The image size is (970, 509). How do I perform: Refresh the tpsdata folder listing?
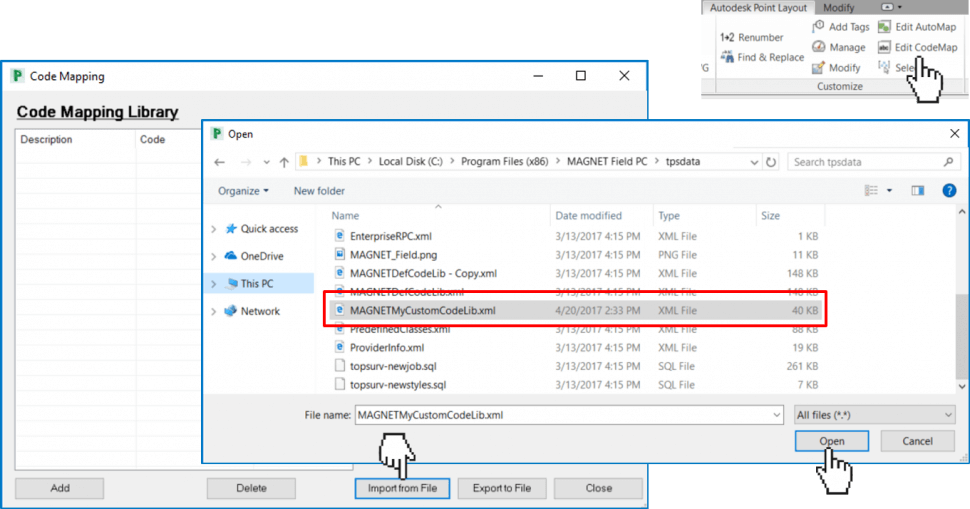tap(771, 162)
